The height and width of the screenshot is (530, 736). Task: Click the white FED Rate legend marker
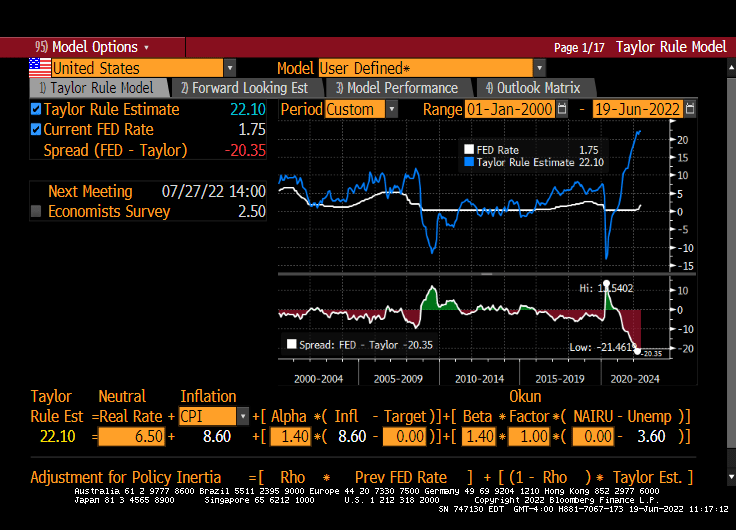pos(468,149)
